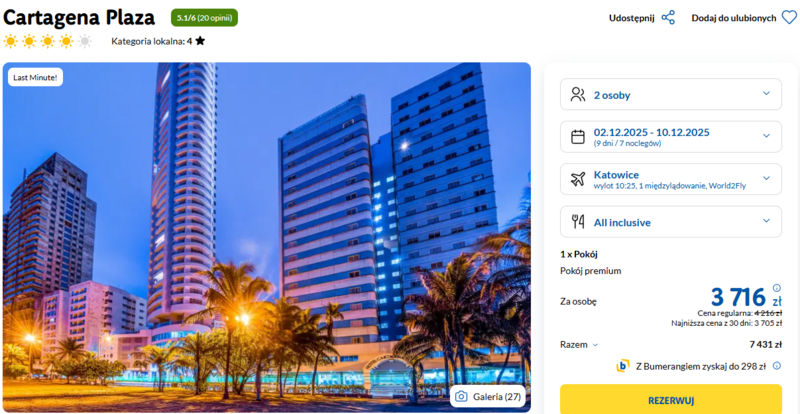This screenshot has width=800, height=414.
Task: Click the Bumerang loyalty logo icon
Action: pos(622,366)
